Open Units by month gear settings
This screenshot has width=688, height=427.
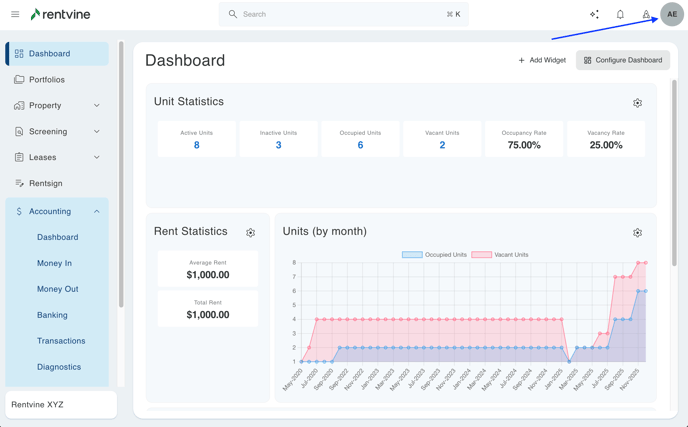(x=637, y=233)
